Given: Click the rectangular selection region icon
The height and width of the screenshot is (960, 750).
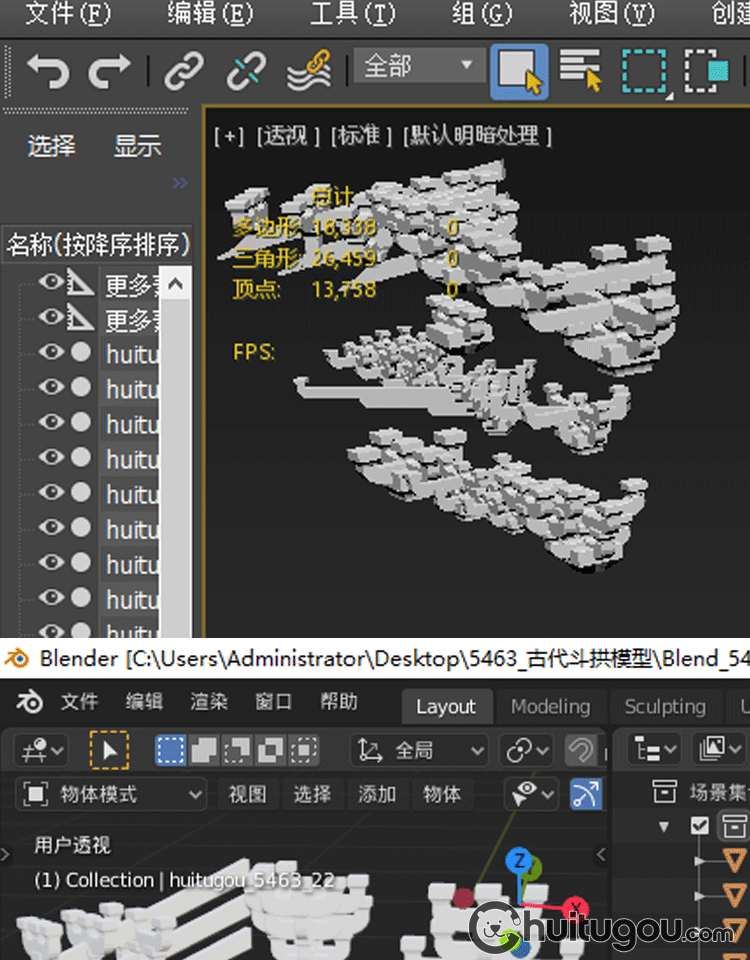Looking at the screenshot, I should (x=644, y=71).
